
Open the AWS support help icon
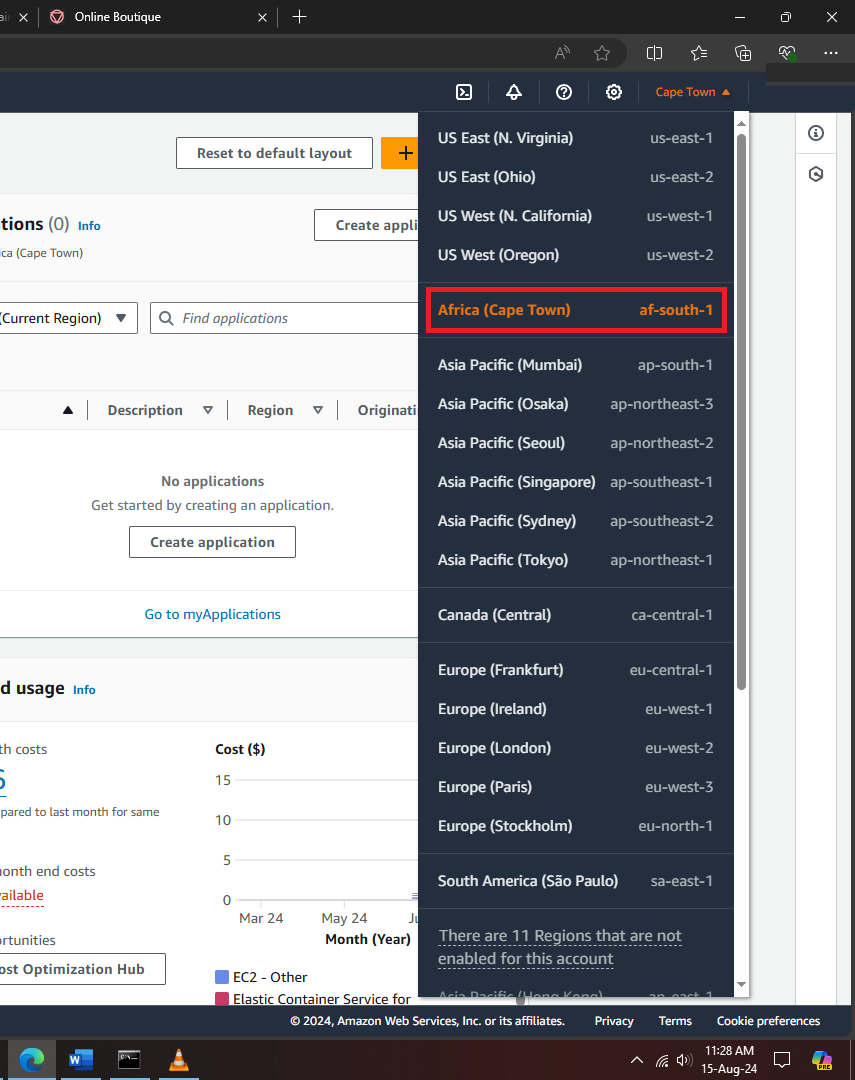pyautogui.click(x=564, y=92)
